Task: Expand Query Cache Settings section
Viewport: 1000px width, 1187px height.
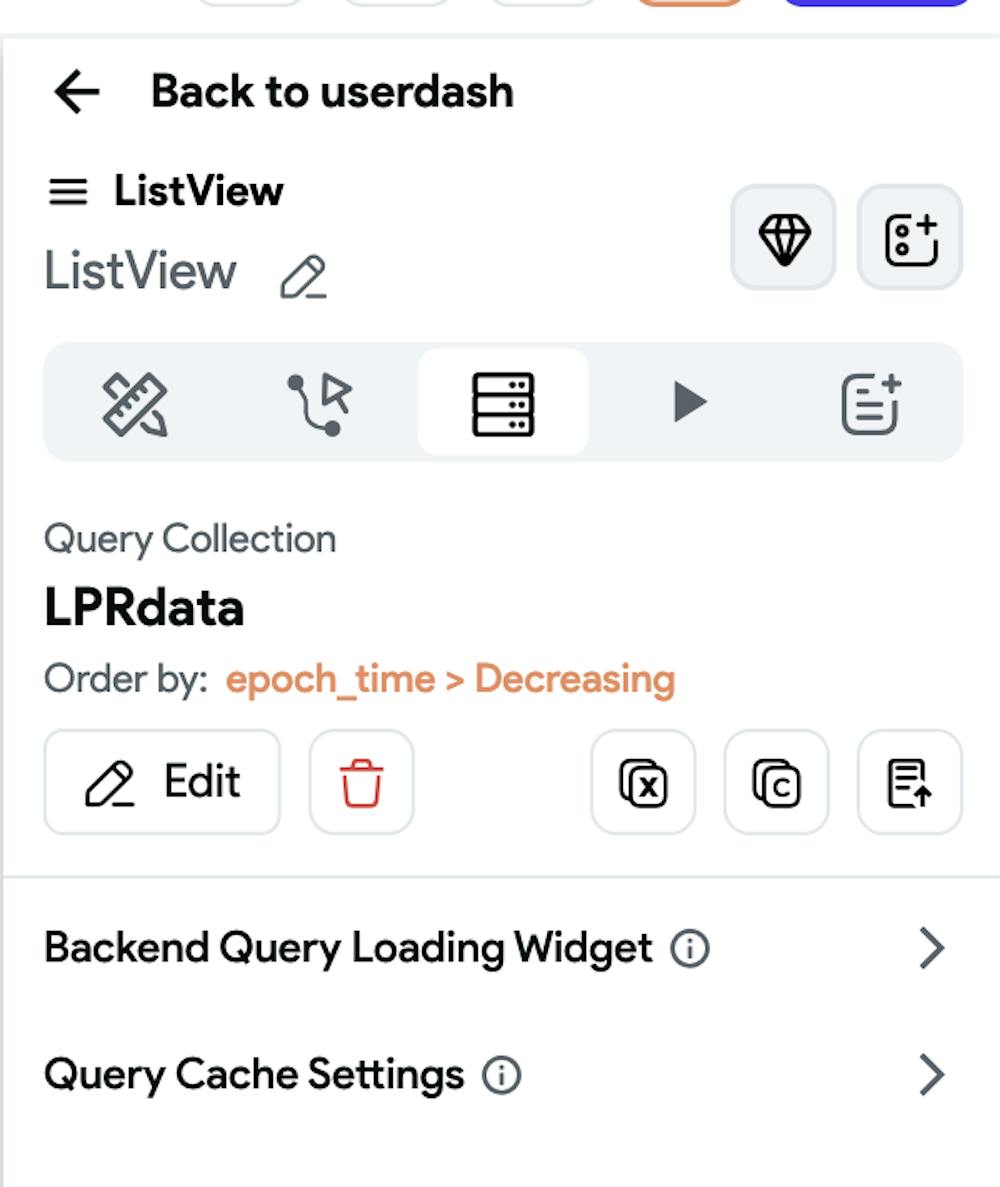Action: (x=501, y=1075)
